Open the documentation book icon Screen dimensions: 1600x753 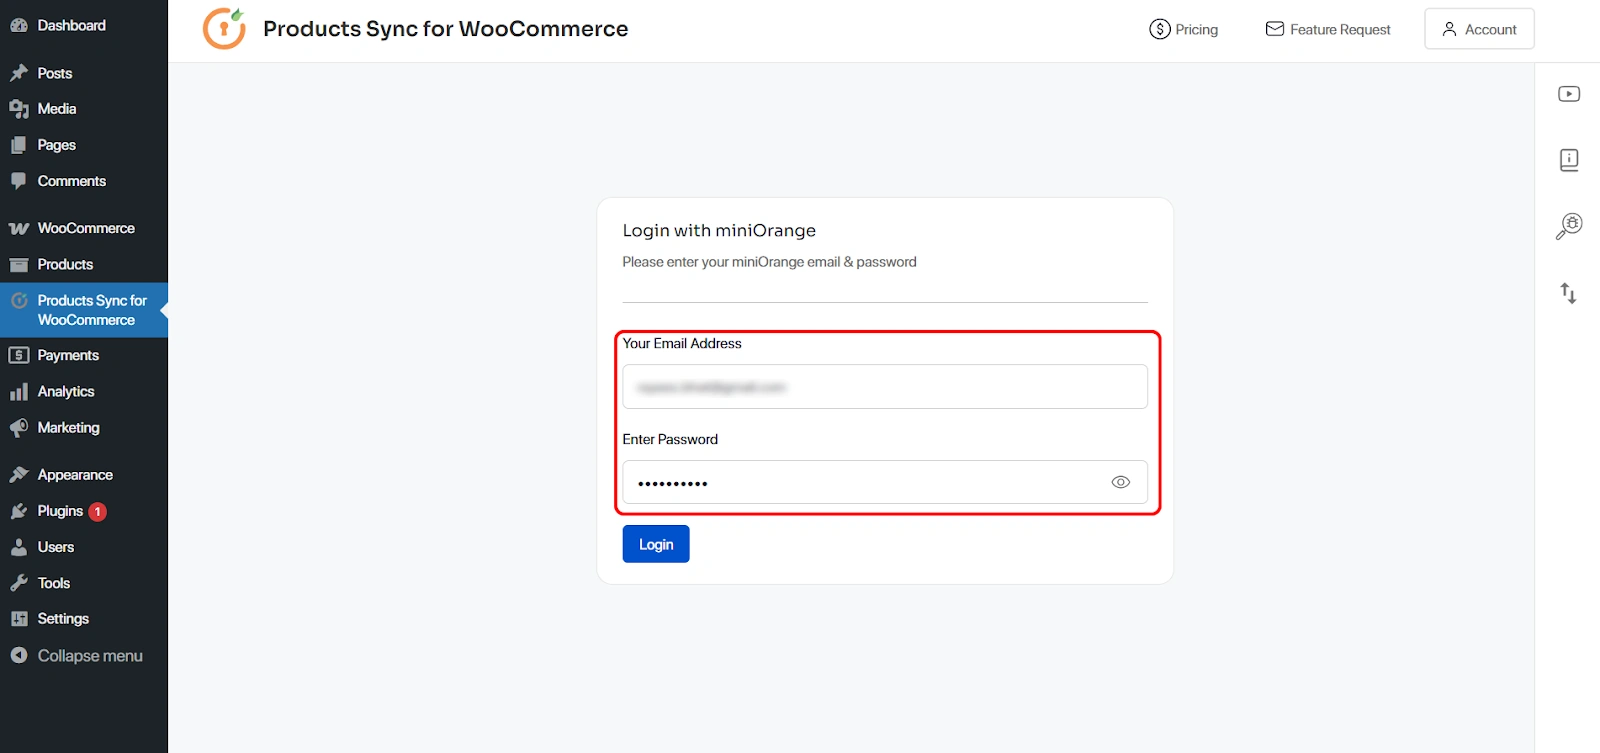1569,160
